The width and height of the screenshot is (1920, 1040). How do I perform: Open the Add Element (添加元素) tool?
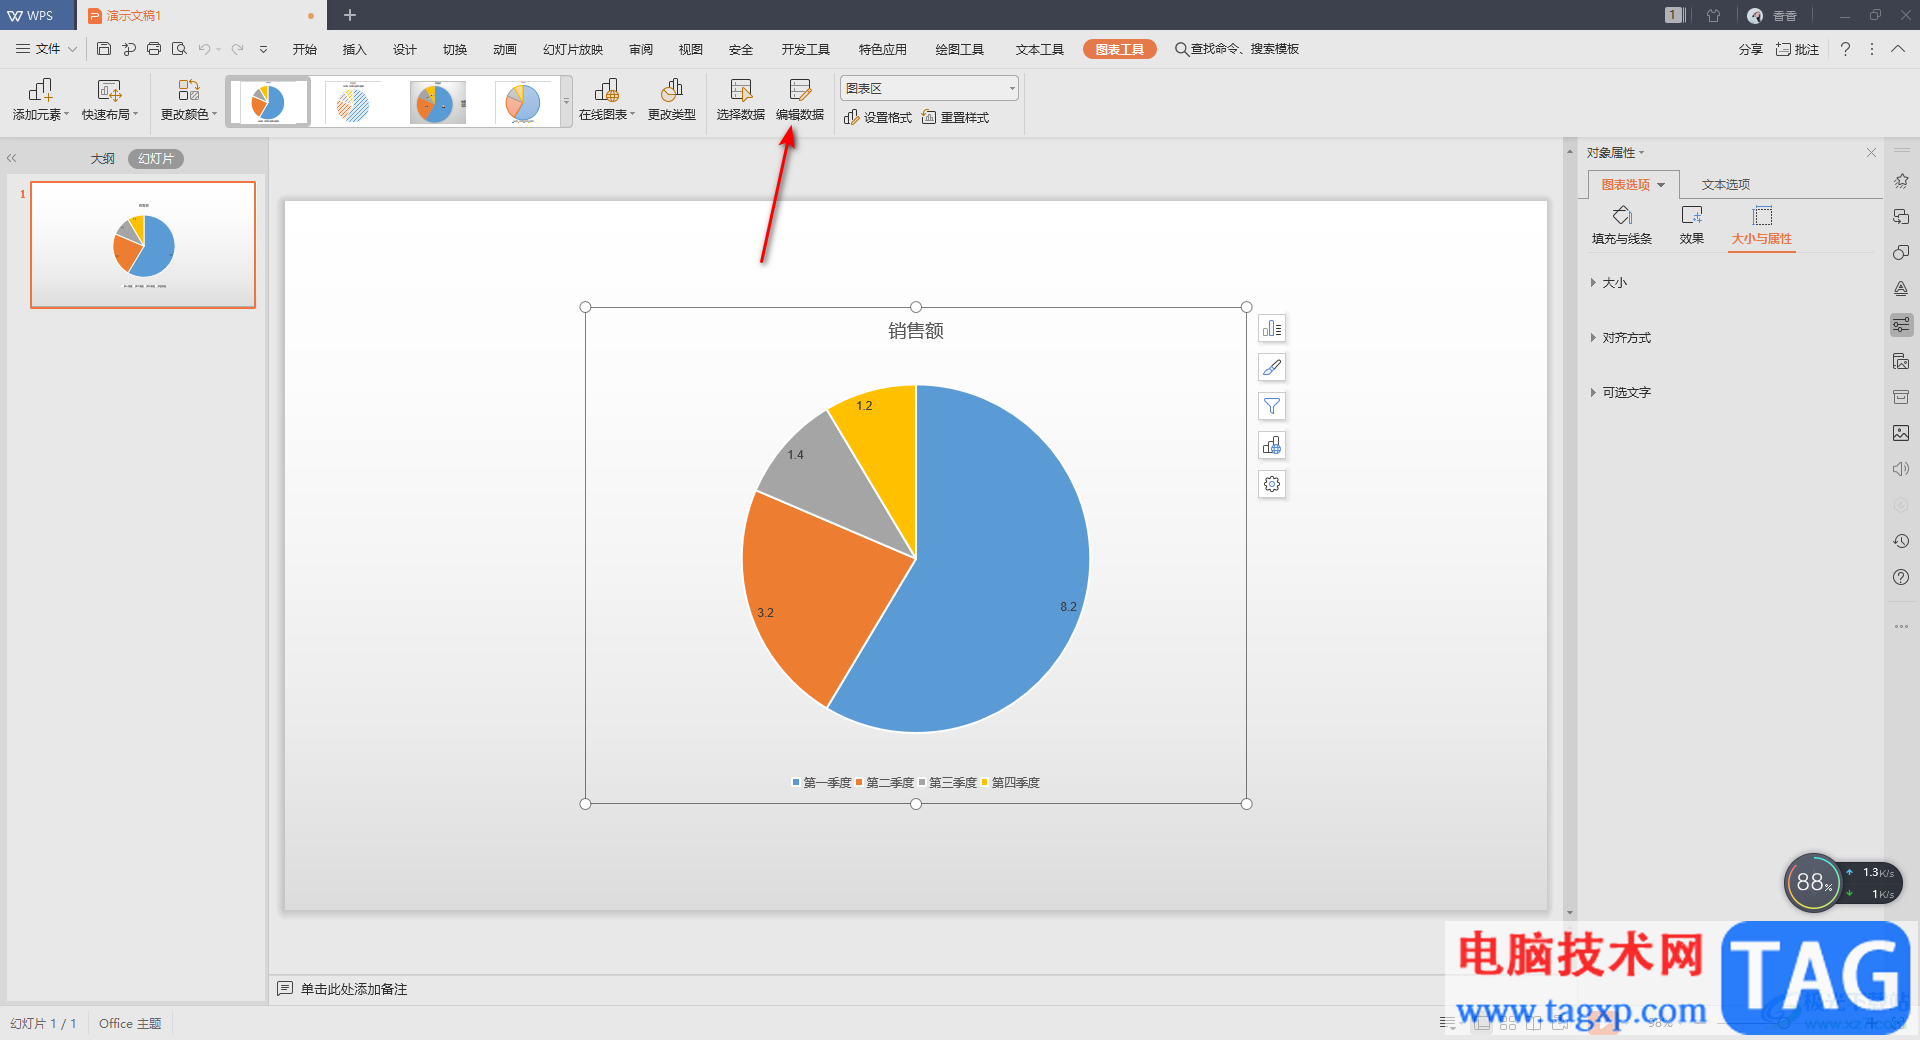click(40, 100)
